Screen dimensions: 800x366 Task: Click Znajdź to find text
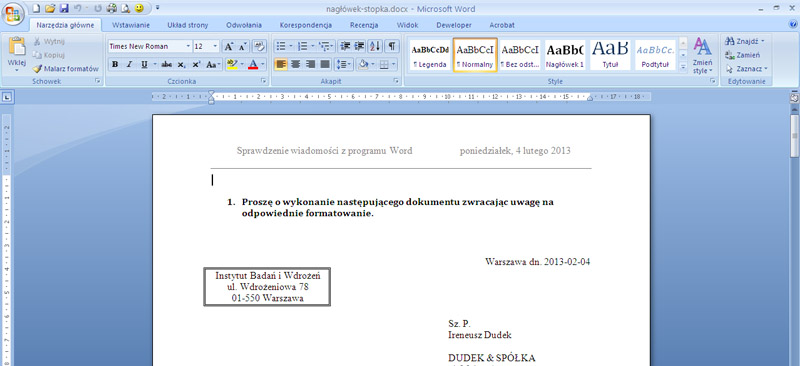coord(745,41)
